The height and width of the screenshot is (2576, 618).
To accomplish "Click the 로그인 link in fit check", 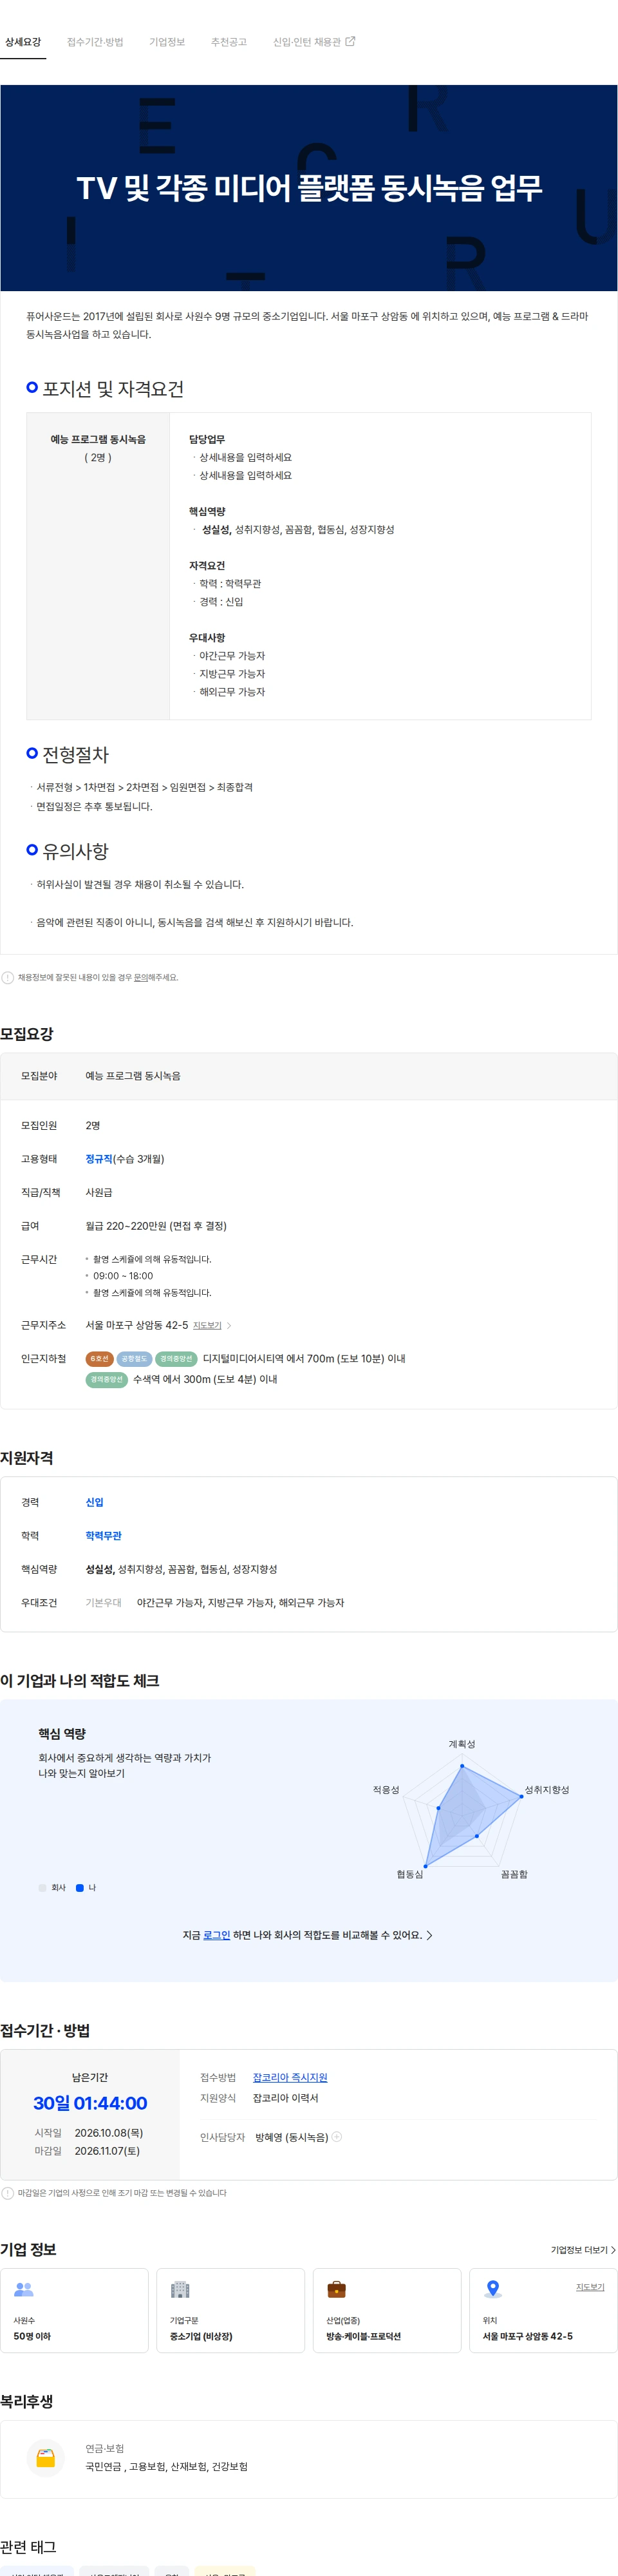I will 217,1935.
